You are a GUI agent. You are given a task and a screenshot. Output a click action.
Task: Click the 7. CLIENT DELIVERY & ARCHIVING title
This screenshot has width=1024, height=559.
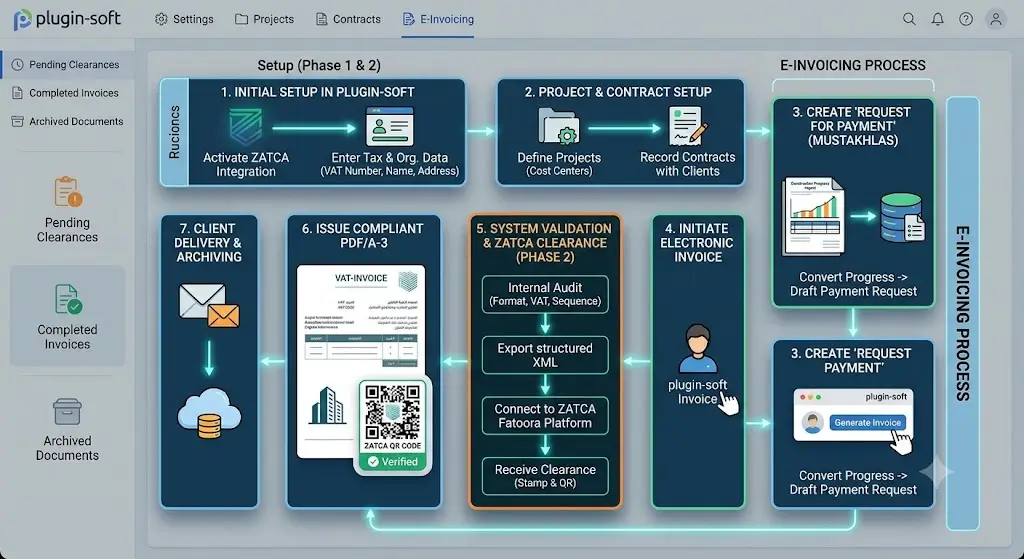(x=208, y=243)
